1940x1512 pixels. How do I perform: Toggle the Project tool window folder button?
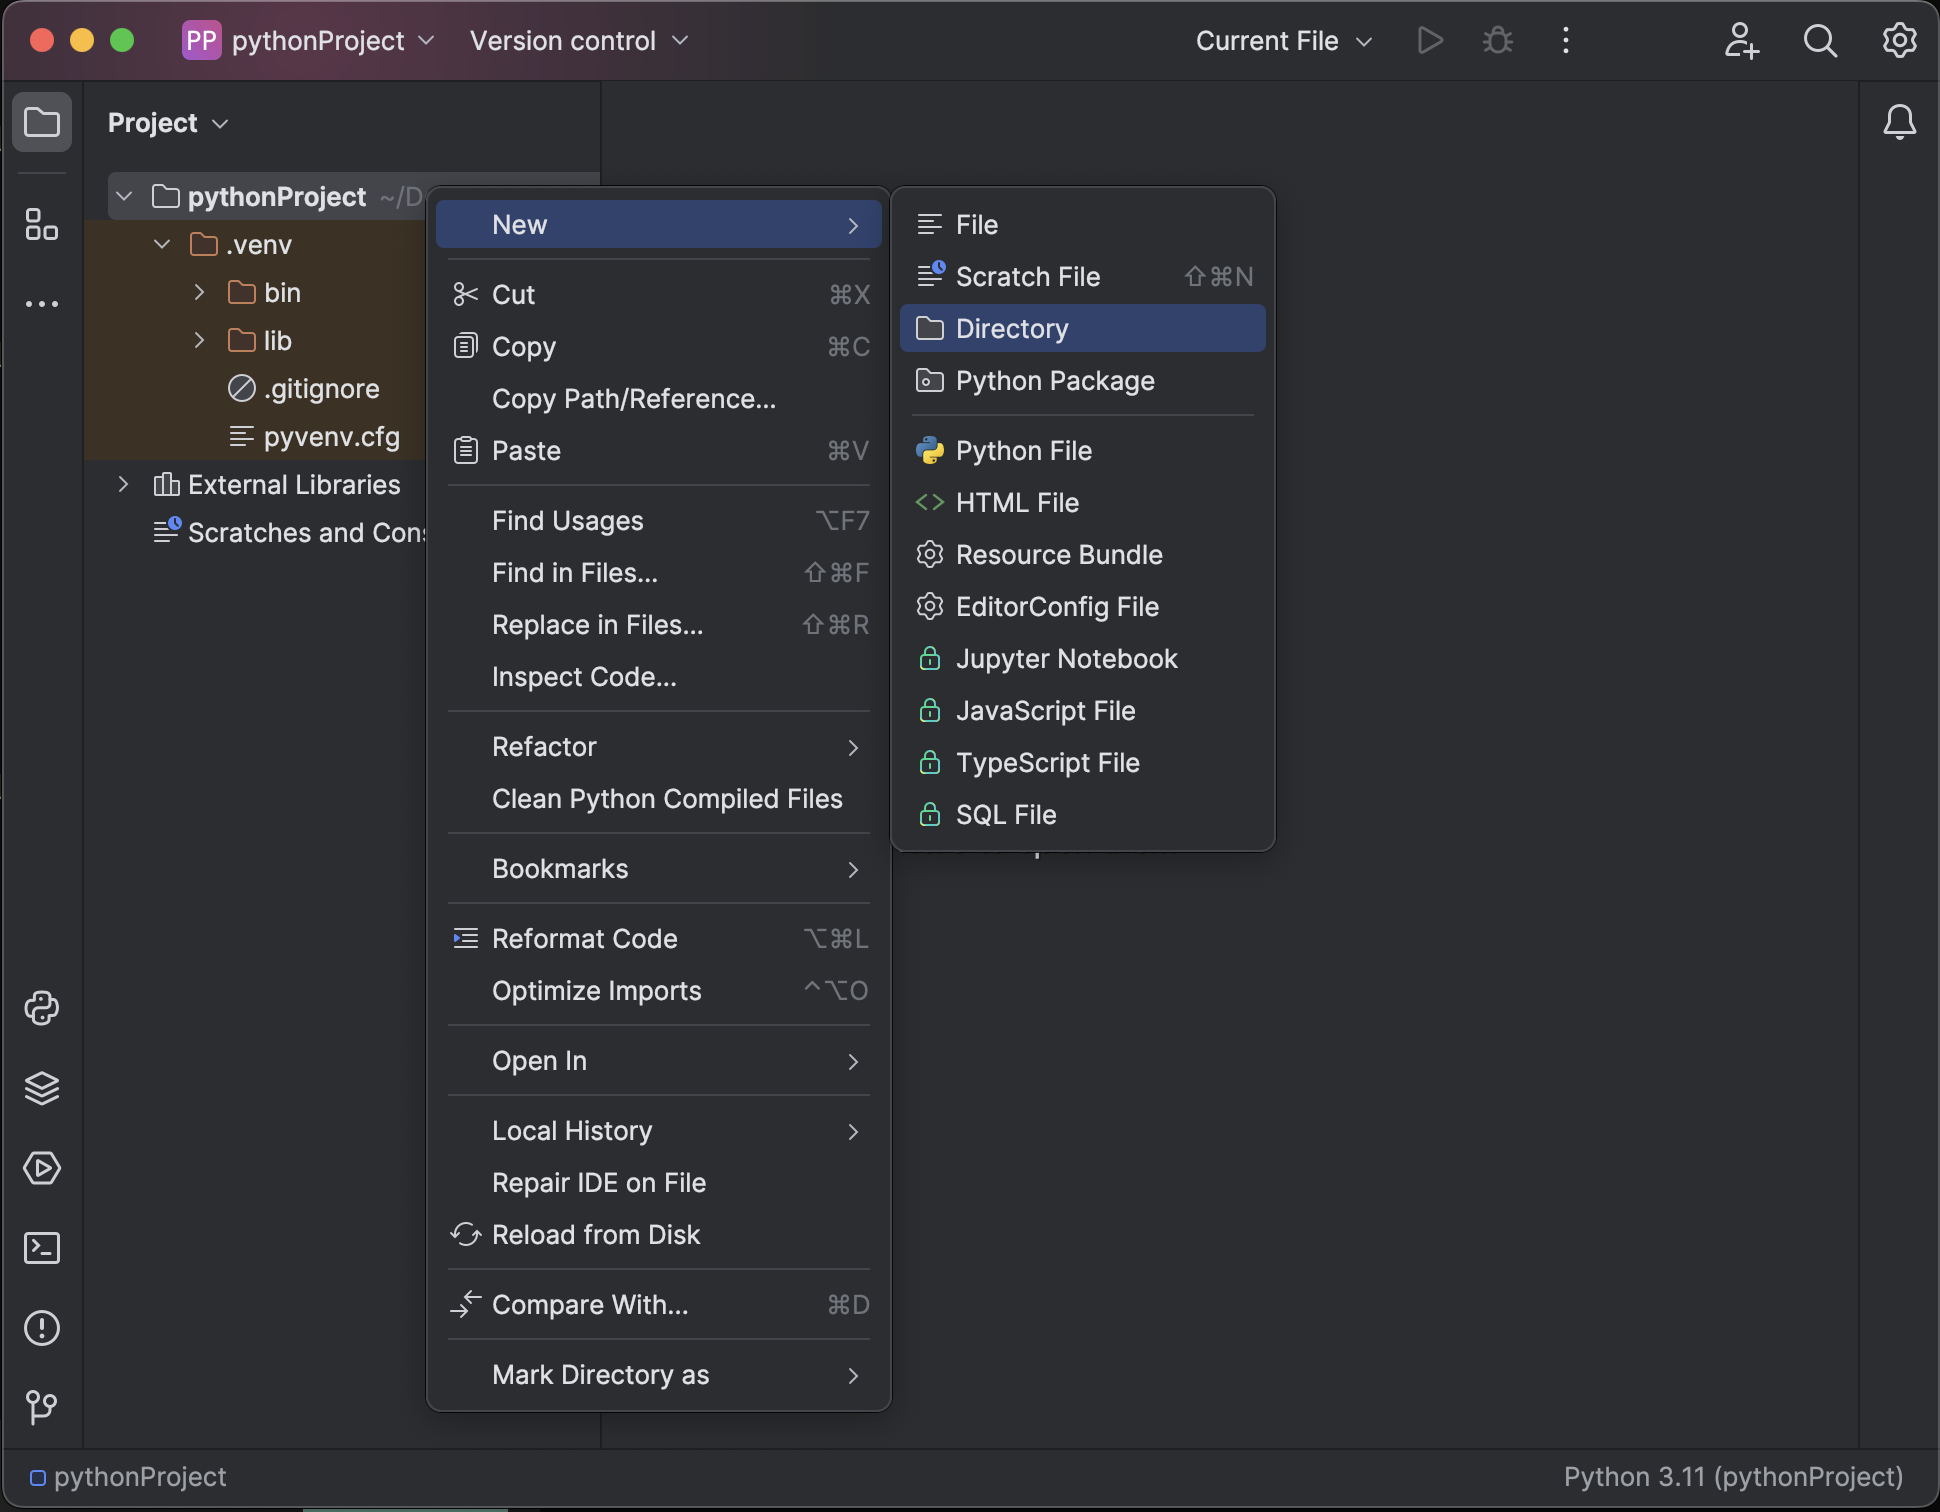(x=42, y=122)
